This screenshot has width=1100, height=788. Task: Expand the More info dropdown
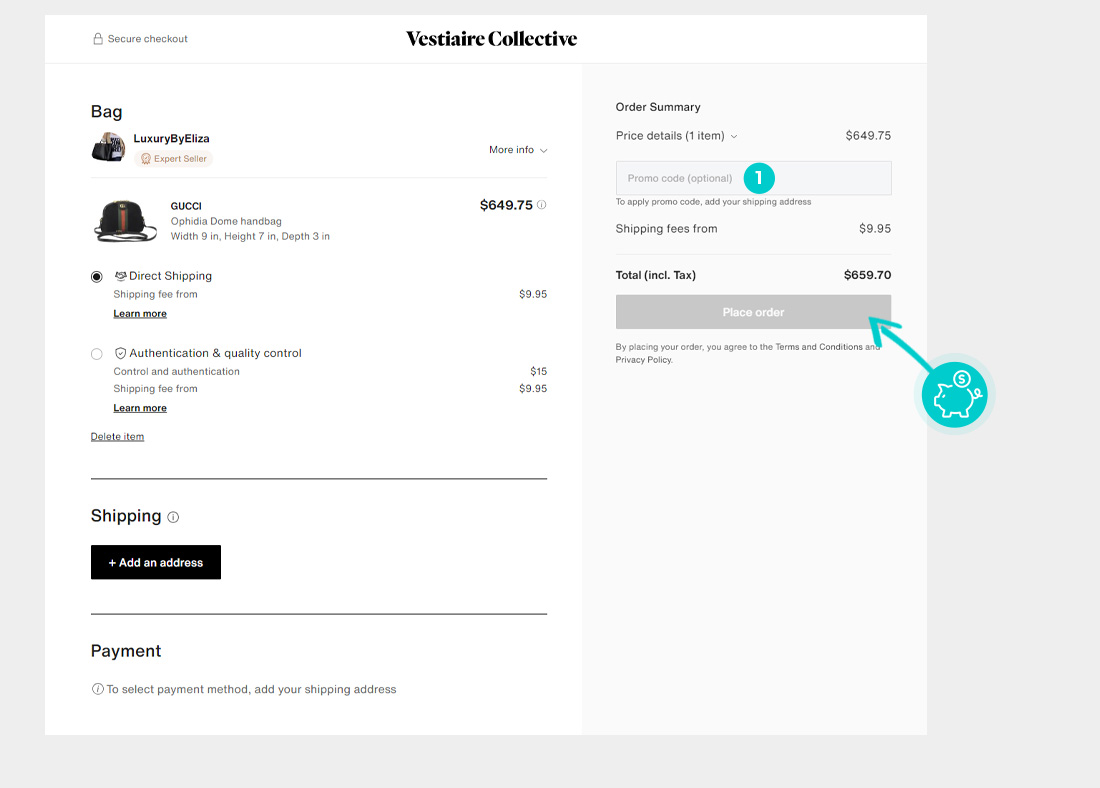click(x=518, y=149)
